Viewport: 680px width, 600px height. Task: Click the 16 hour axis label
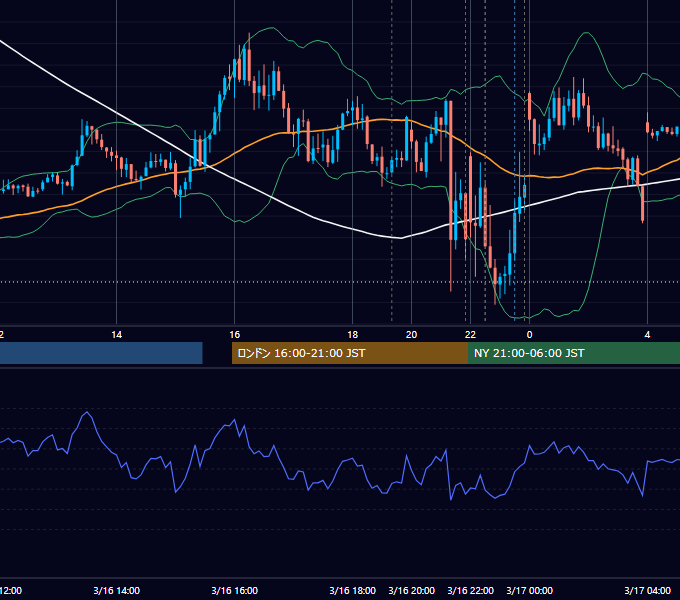tap(235, 335)
